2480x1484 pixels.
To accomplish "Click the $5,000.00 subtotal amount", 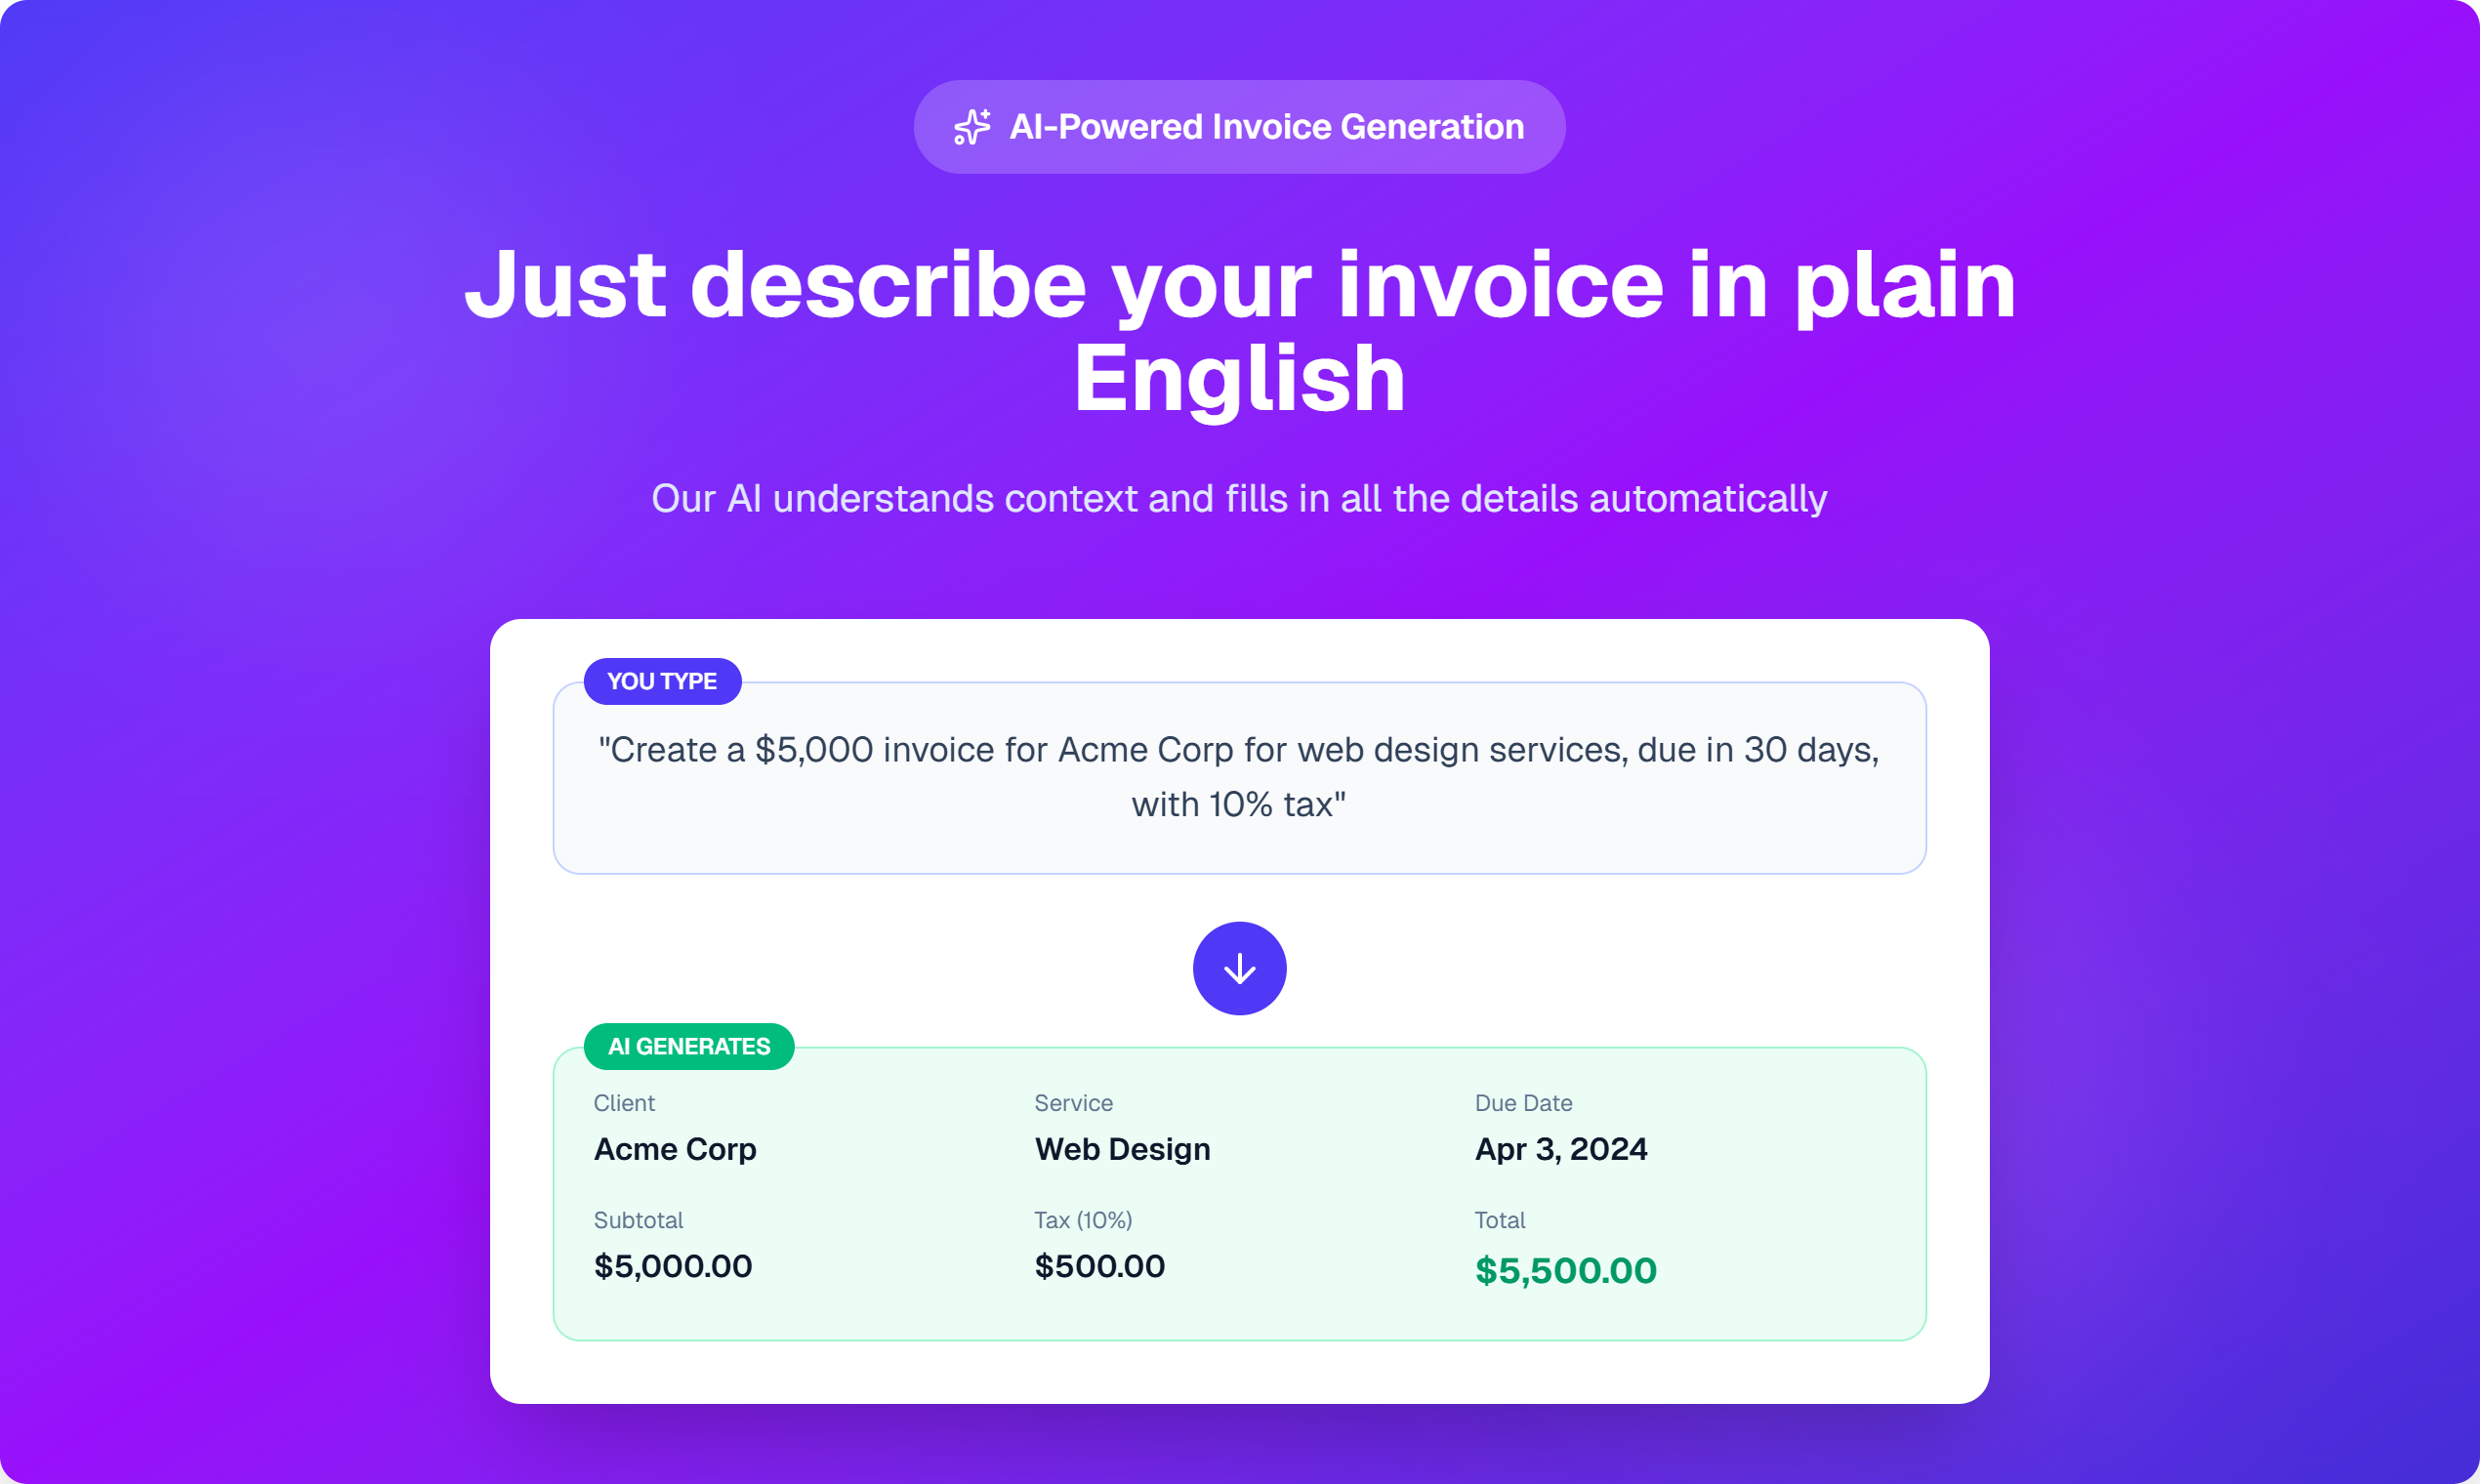I will pos(673,1266).
